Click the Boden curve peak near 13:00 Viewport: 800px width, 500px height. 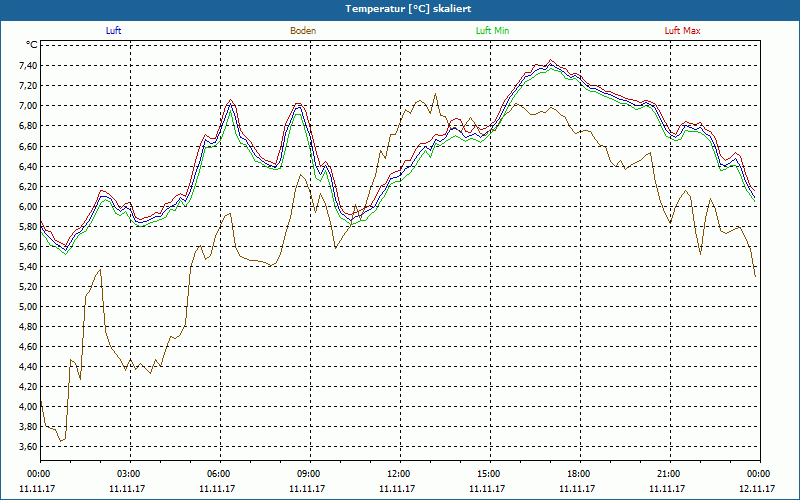435,94
